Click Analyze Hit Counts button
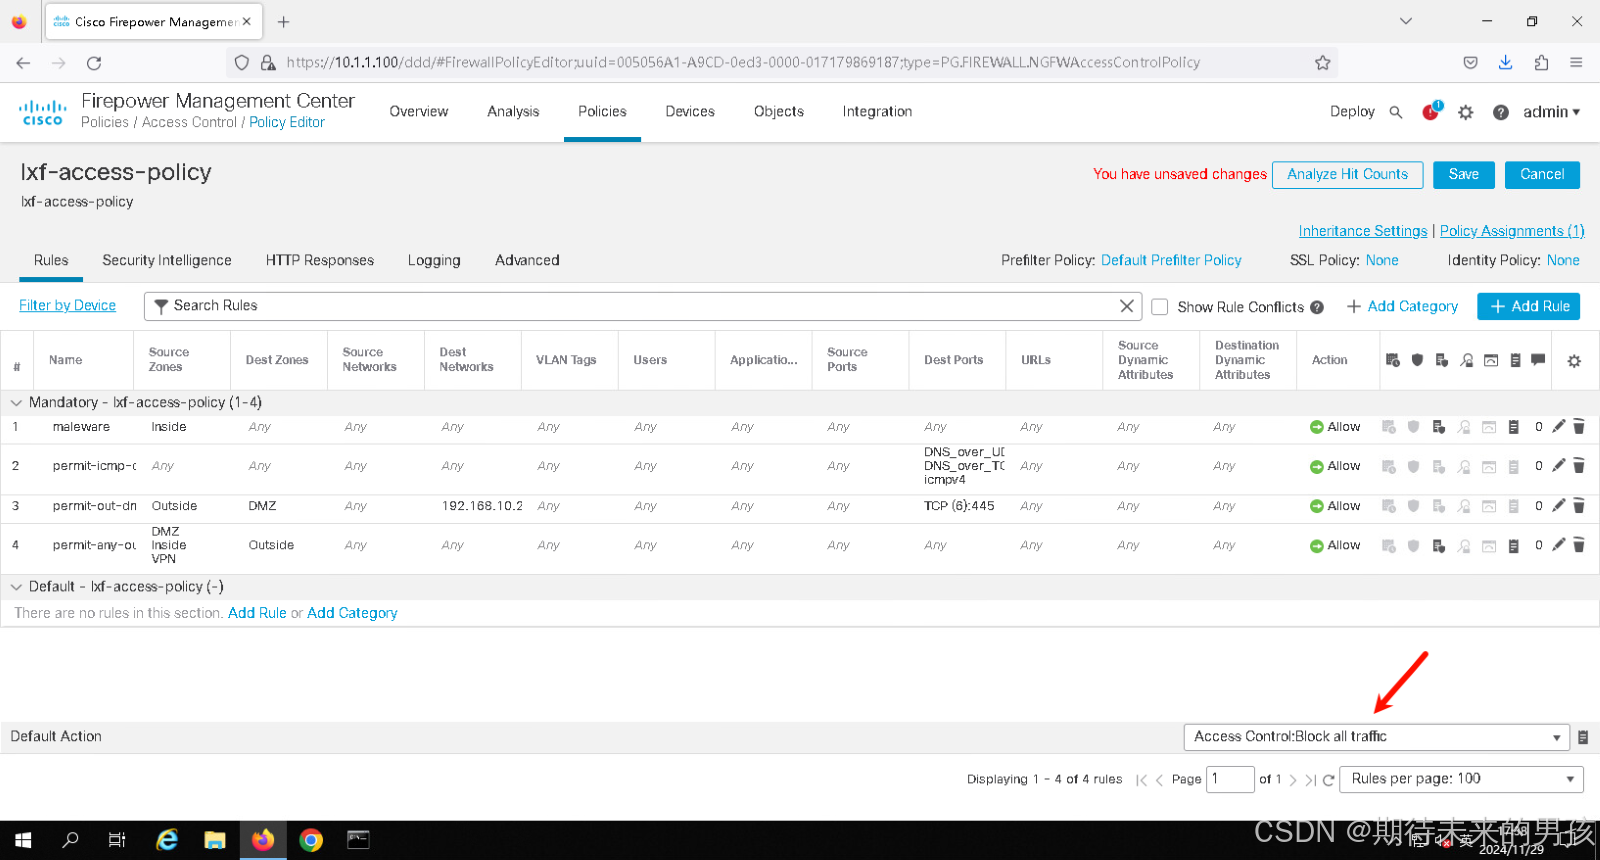 click(1348, 175)
